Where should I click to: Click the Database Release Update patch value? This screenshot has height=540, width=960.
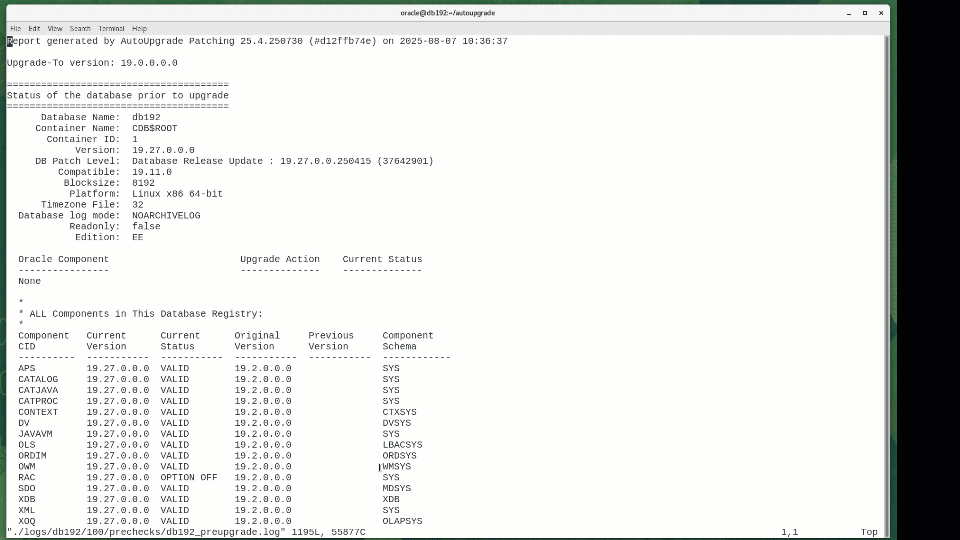pos(282,161)
